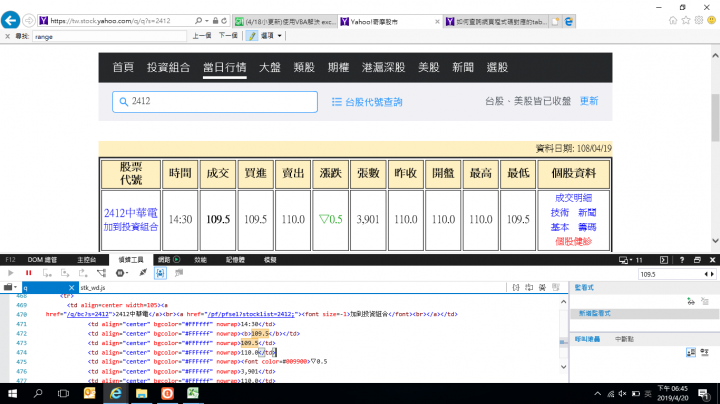720x404 pixels.
Task: Click find bar next match button
Action: click(x=228, y=36)
